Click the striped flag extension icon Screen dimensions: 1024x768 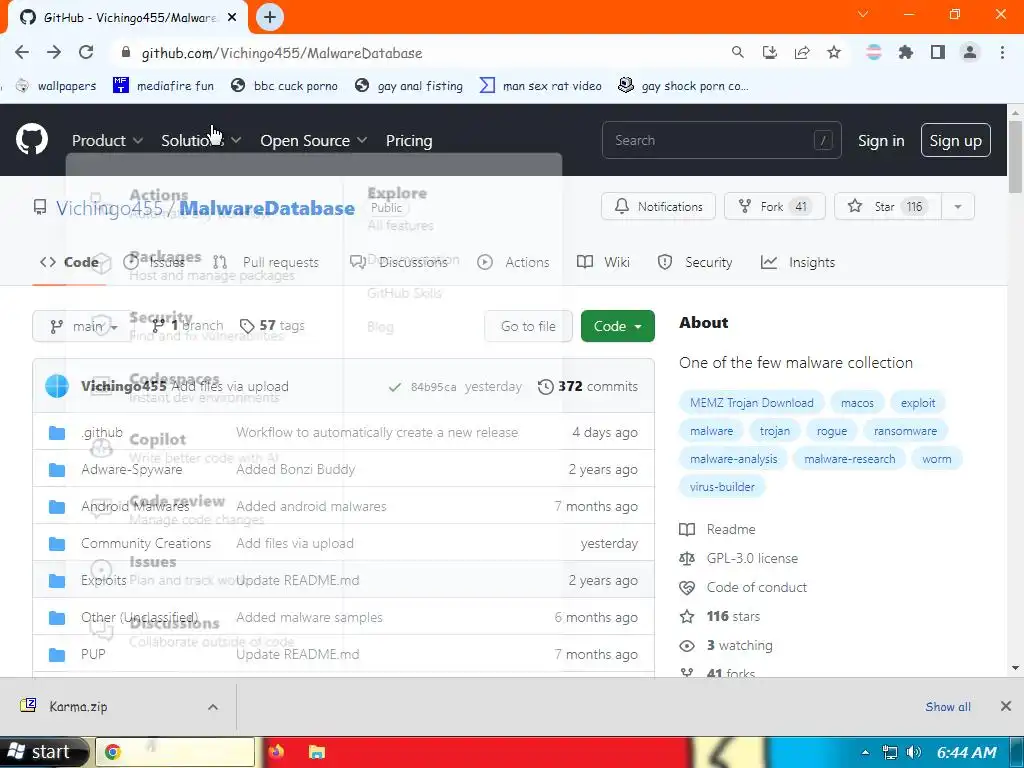coord(874,52)
